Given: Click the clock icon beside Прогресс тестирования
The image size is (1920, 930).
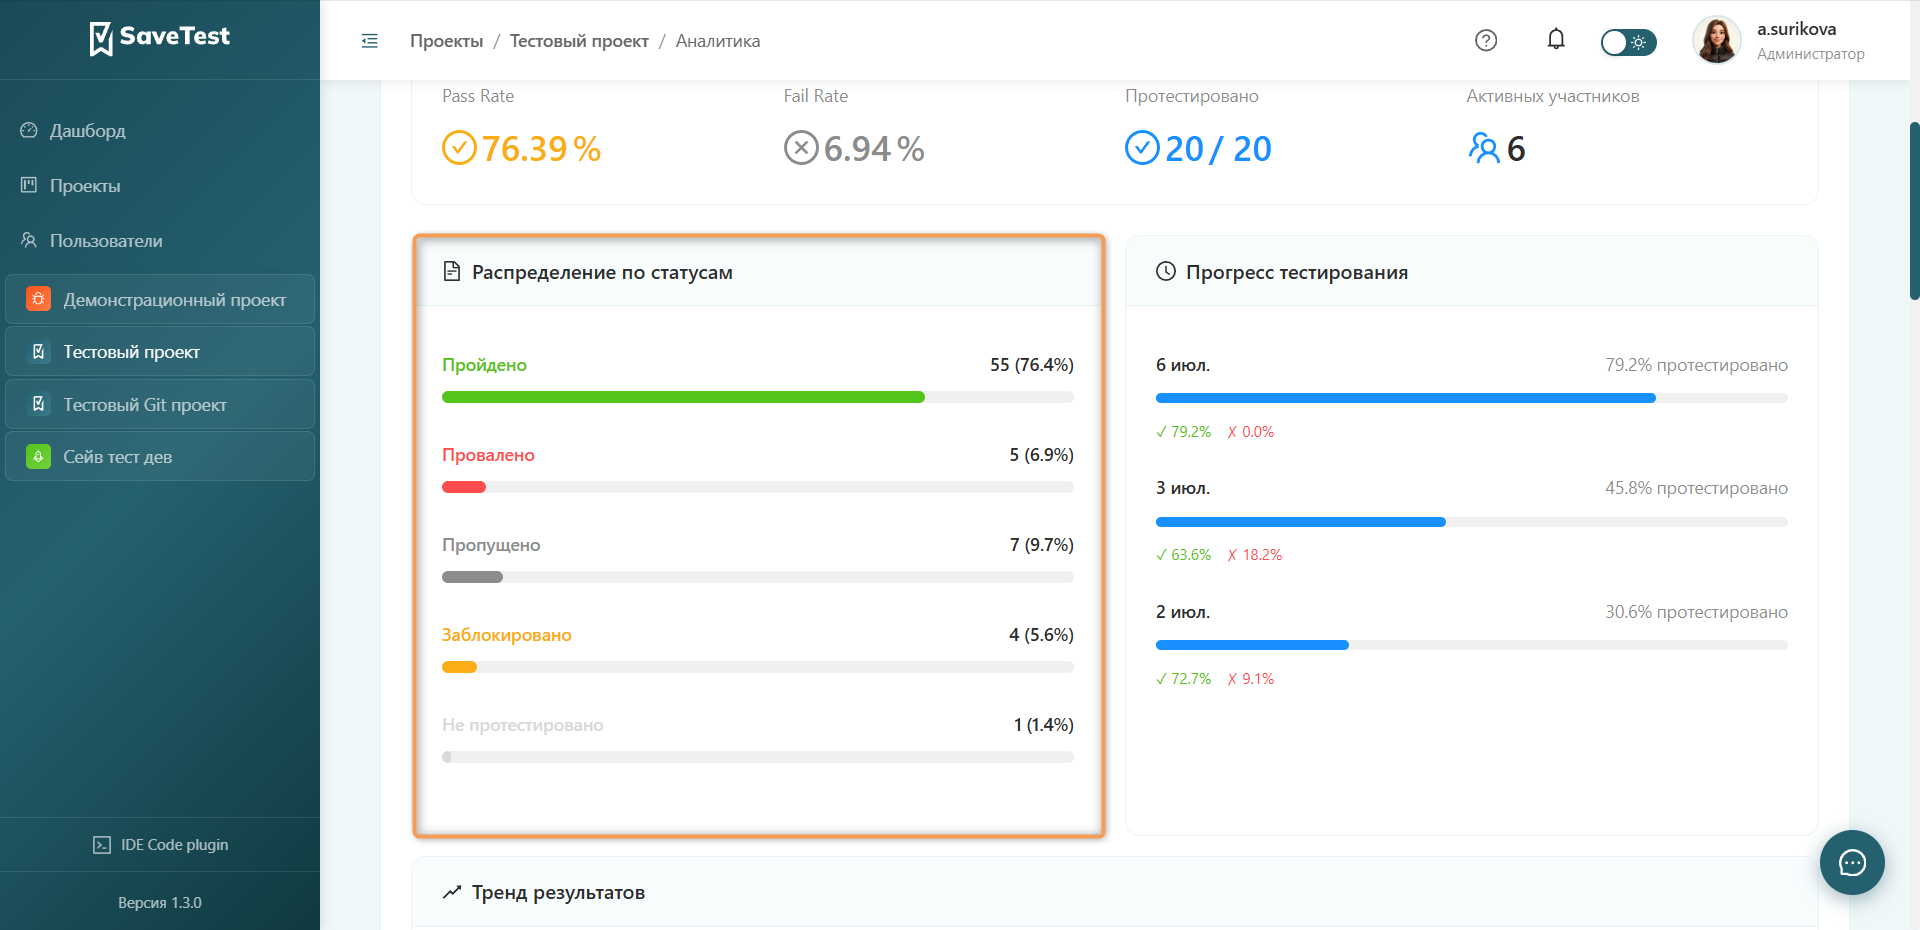Looking at the screenshot, I should coord(1166,271).
